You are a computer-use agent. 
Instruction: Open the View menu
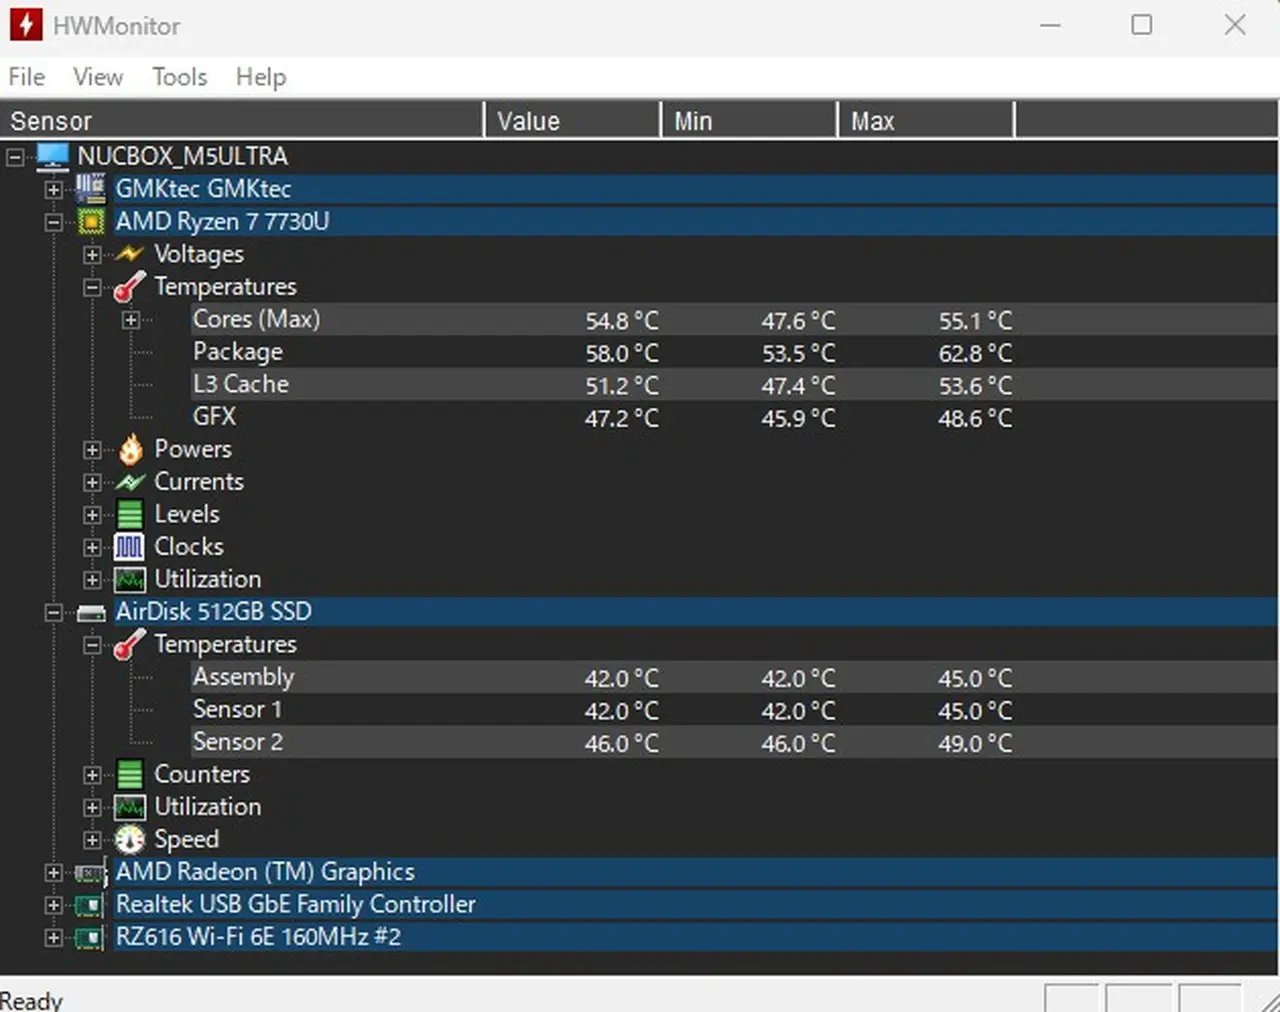98,77
